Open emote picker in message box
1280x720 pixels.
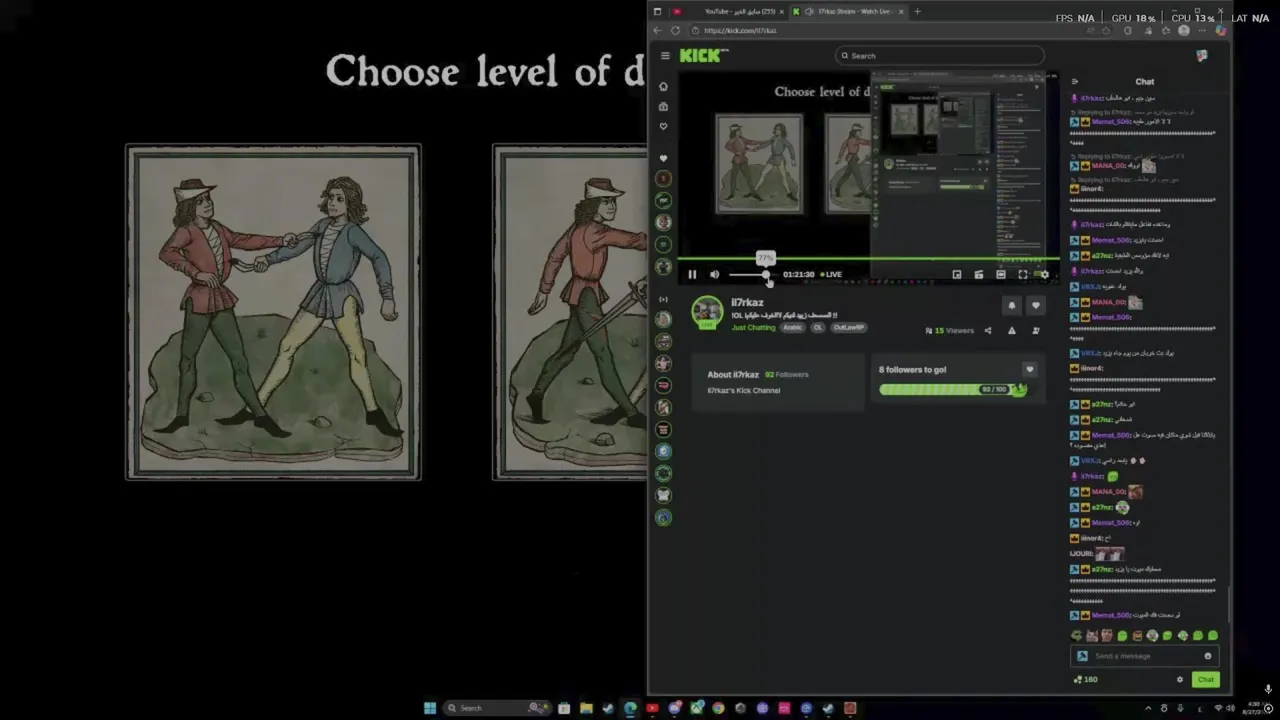click(x=1208, y=656)
